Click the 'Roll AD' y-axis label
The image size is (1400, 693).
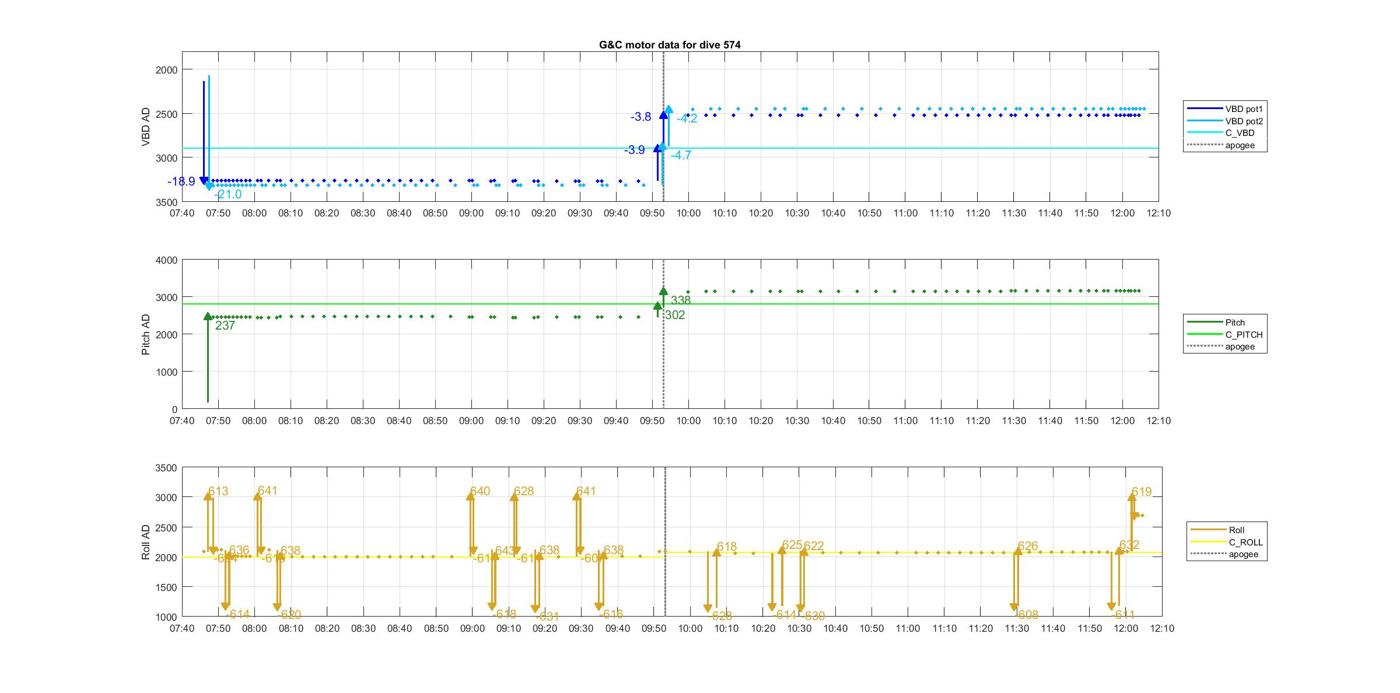click(x=147, y=542)
